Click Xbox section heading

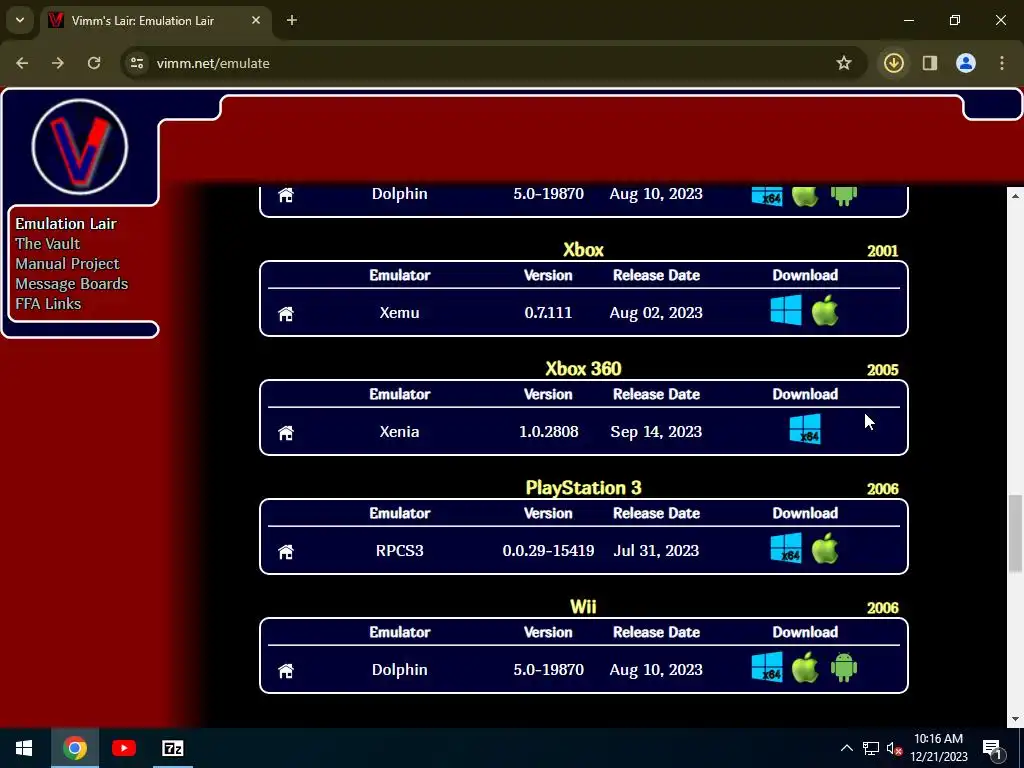point(583,249)
